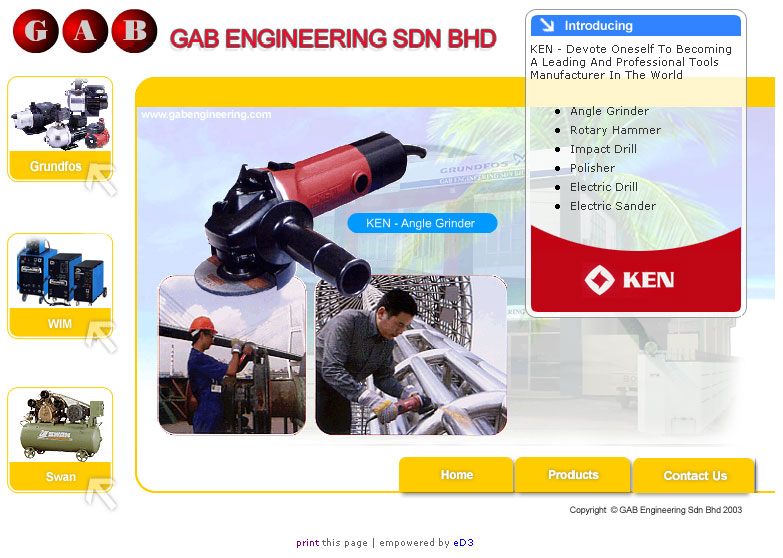Select Rotary Hammer in the KEN list

(615, 130)
